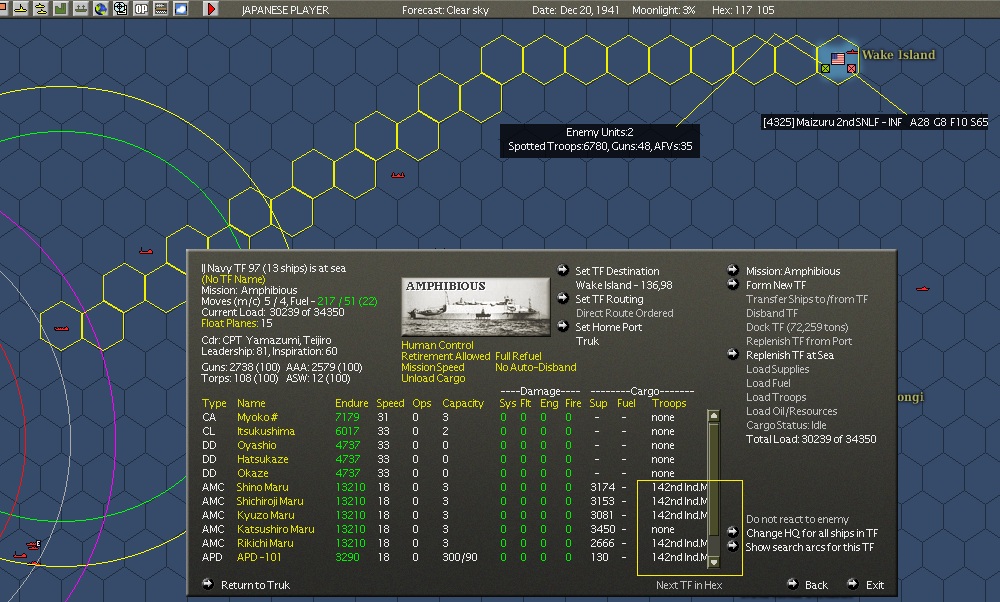The height and width of the screenshot is (602, 1000).
Task: Click the arrow beside Mission: Amphibious
Action: 733,270
